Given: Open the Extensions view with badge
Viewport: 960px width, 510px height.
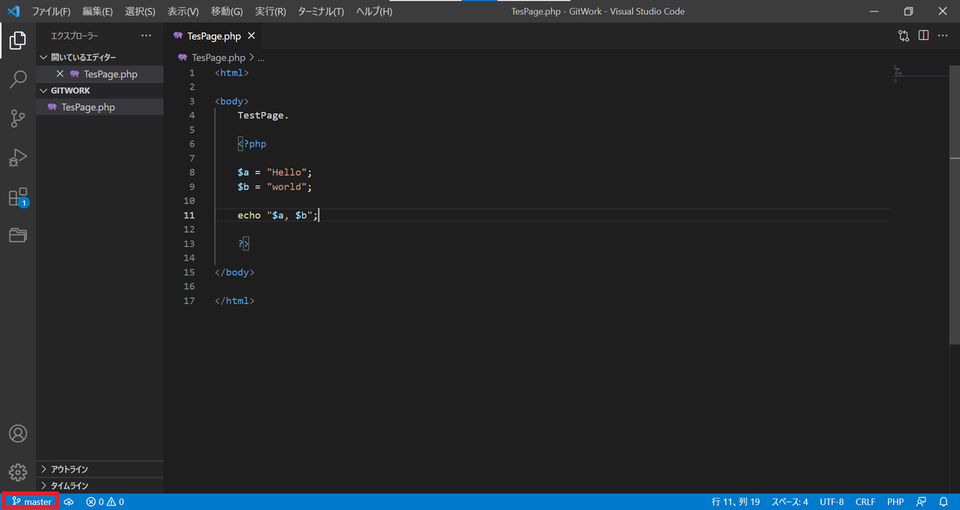Looking at the screenshot, I should tap(18, 197).
